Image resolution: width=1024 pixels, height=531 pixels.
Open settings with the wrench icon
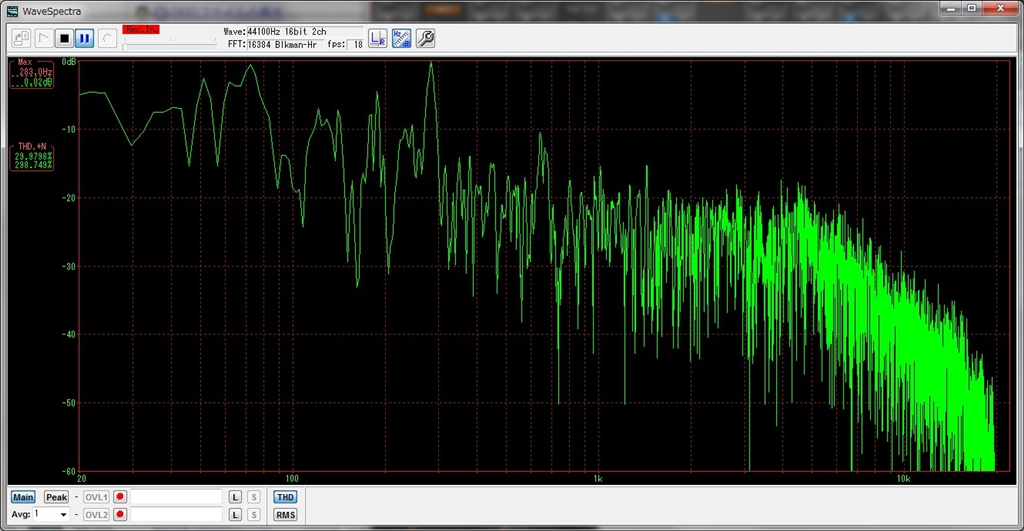pos(425,38)
